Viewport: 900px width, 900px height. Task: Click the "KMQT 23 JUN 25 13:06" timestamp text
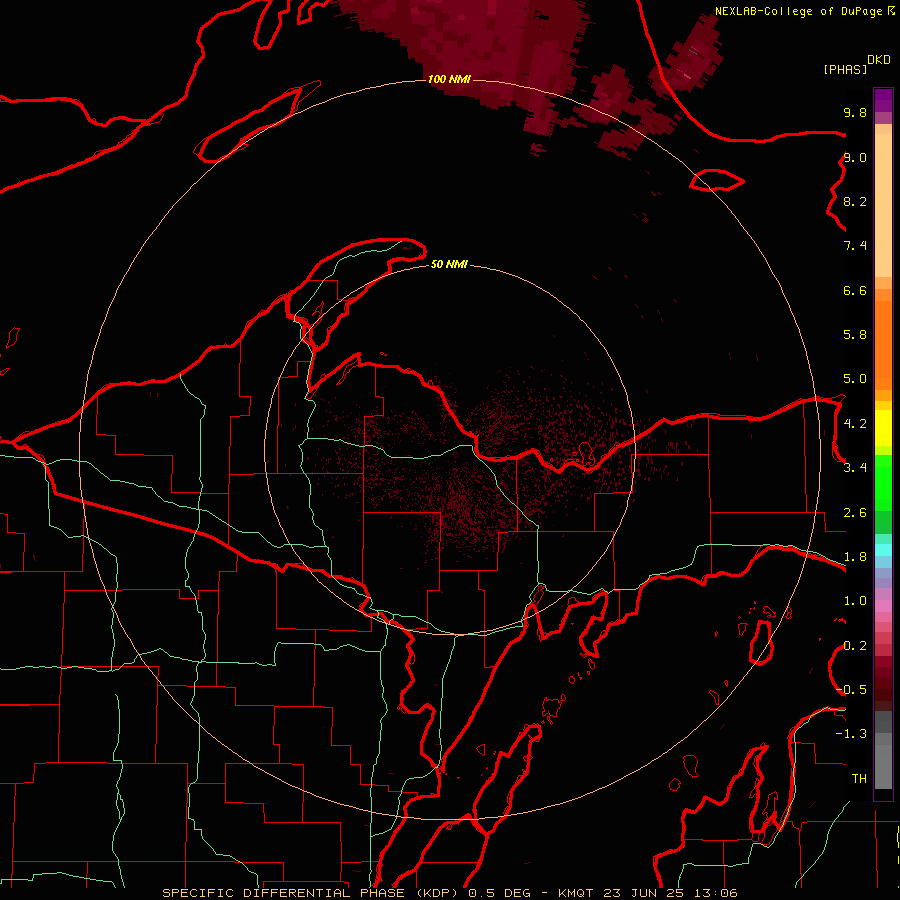(647, 893)
